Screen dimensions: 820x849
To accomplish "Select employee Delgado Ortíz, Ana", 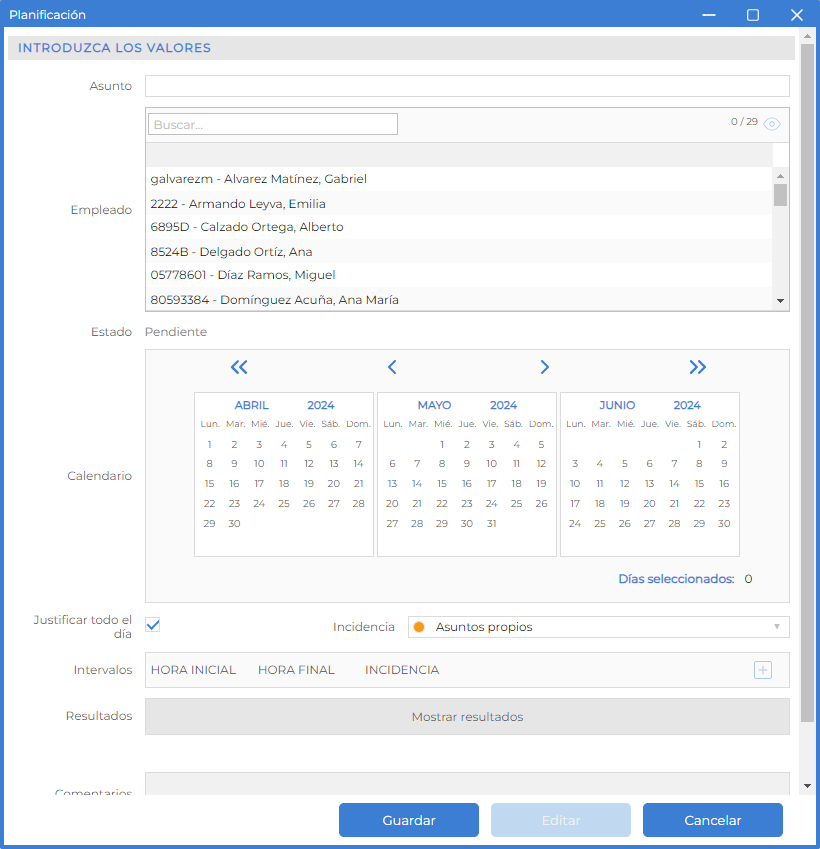I will (459, 252).
